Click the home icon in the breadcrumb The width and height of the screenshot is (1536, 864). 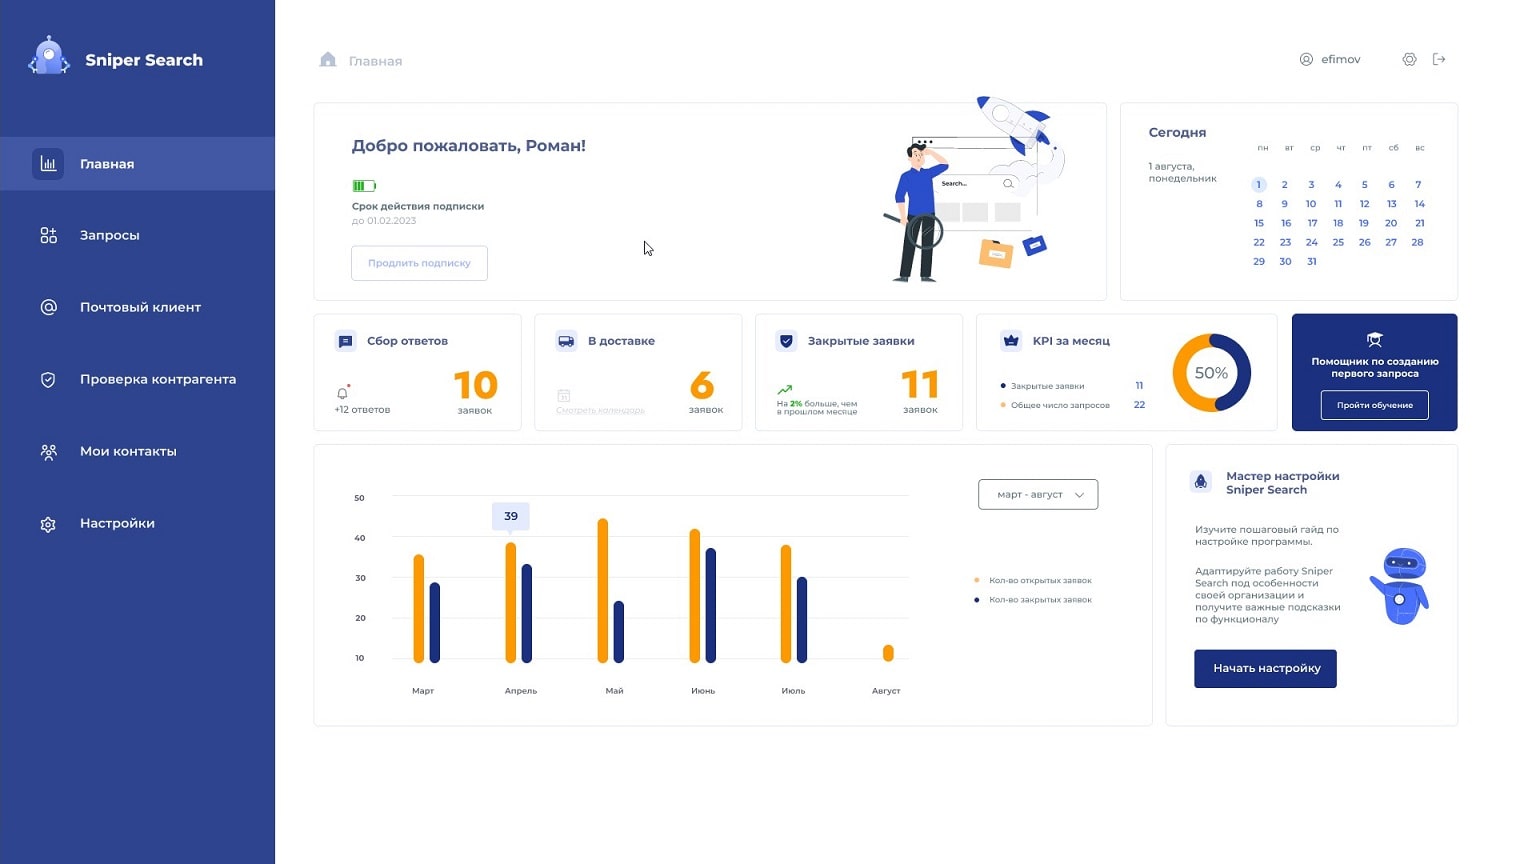328,60
